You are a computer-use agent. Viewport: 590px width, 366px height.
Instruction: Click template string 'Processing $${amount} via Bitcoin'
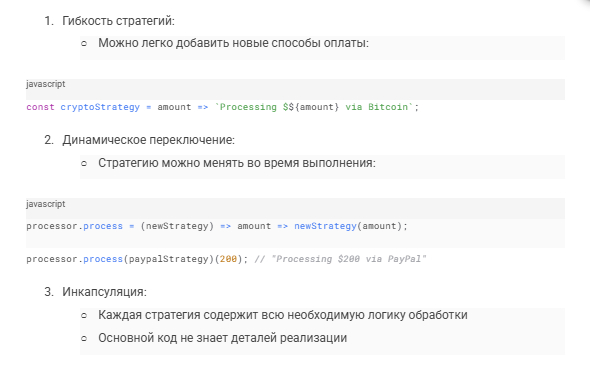click(314, 107)
